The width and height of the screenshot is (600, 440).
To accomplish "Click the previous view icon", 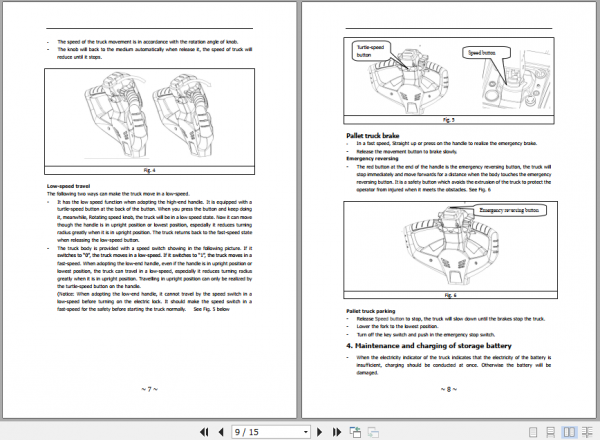I will coord(355,432).
